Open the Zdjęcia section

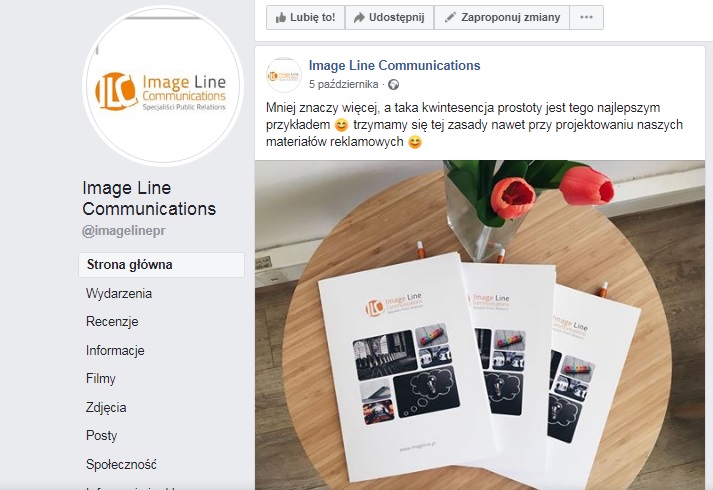[106, 407]
